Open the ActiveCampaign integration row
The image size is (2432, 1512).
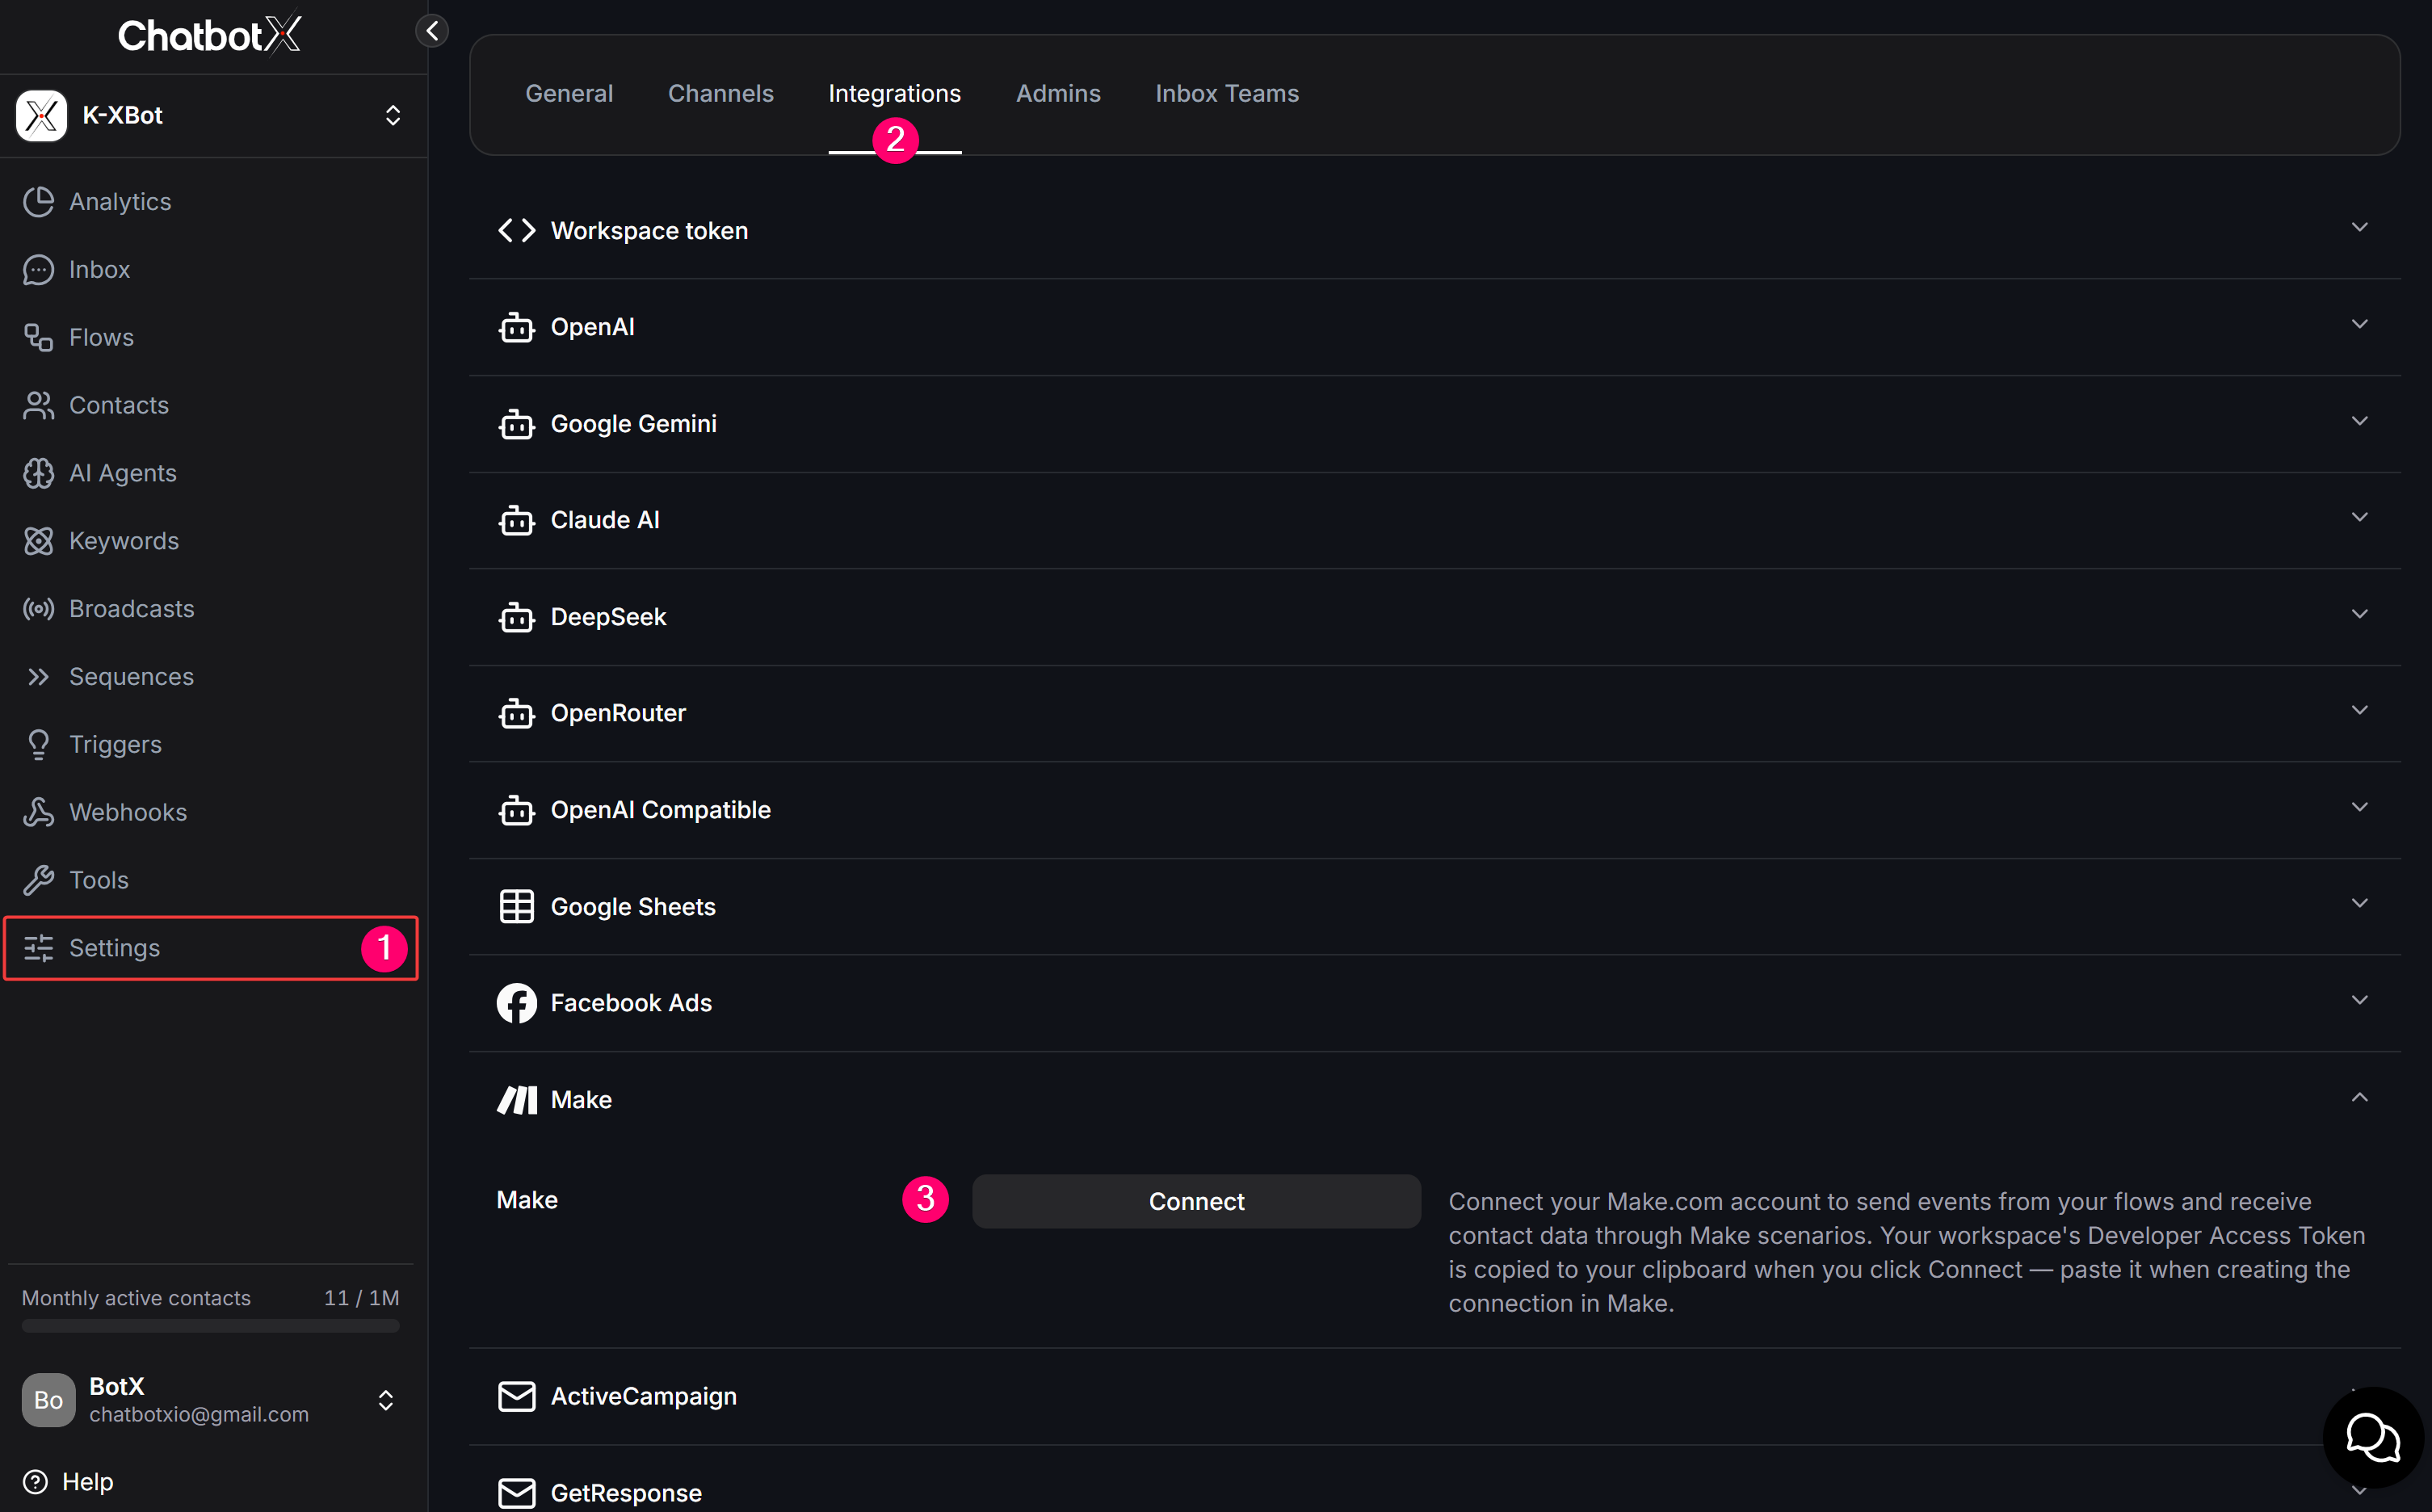[x=1434, y=1396]
